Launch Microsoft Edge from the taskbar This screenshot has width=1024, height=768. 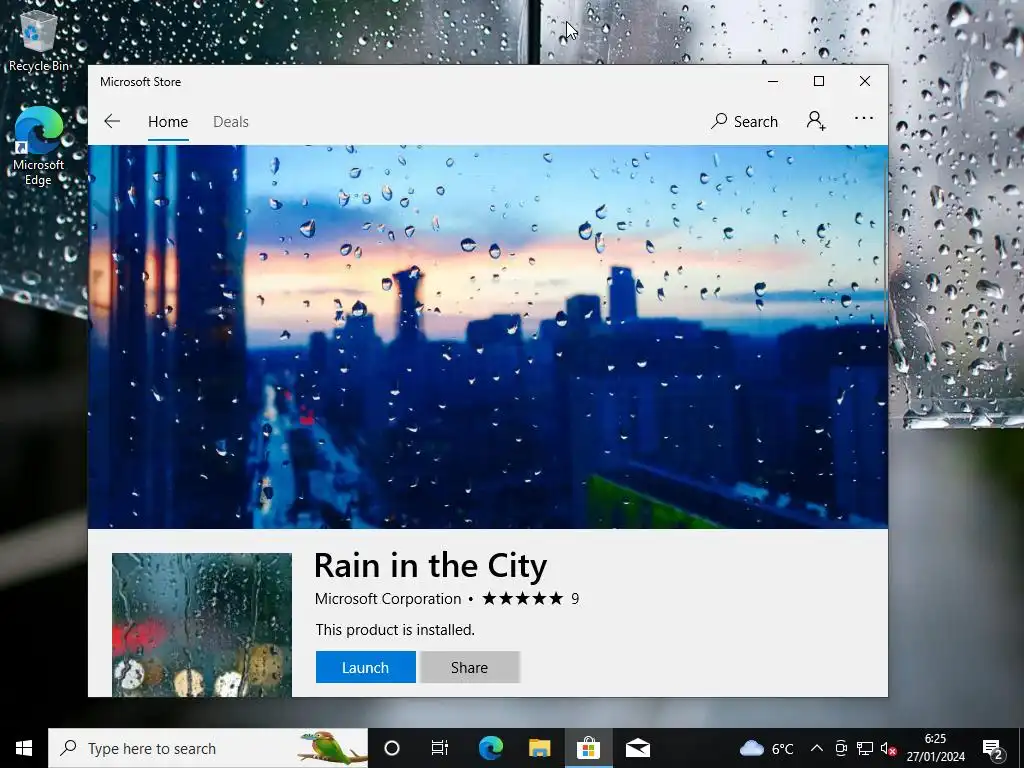pos(490,748)
